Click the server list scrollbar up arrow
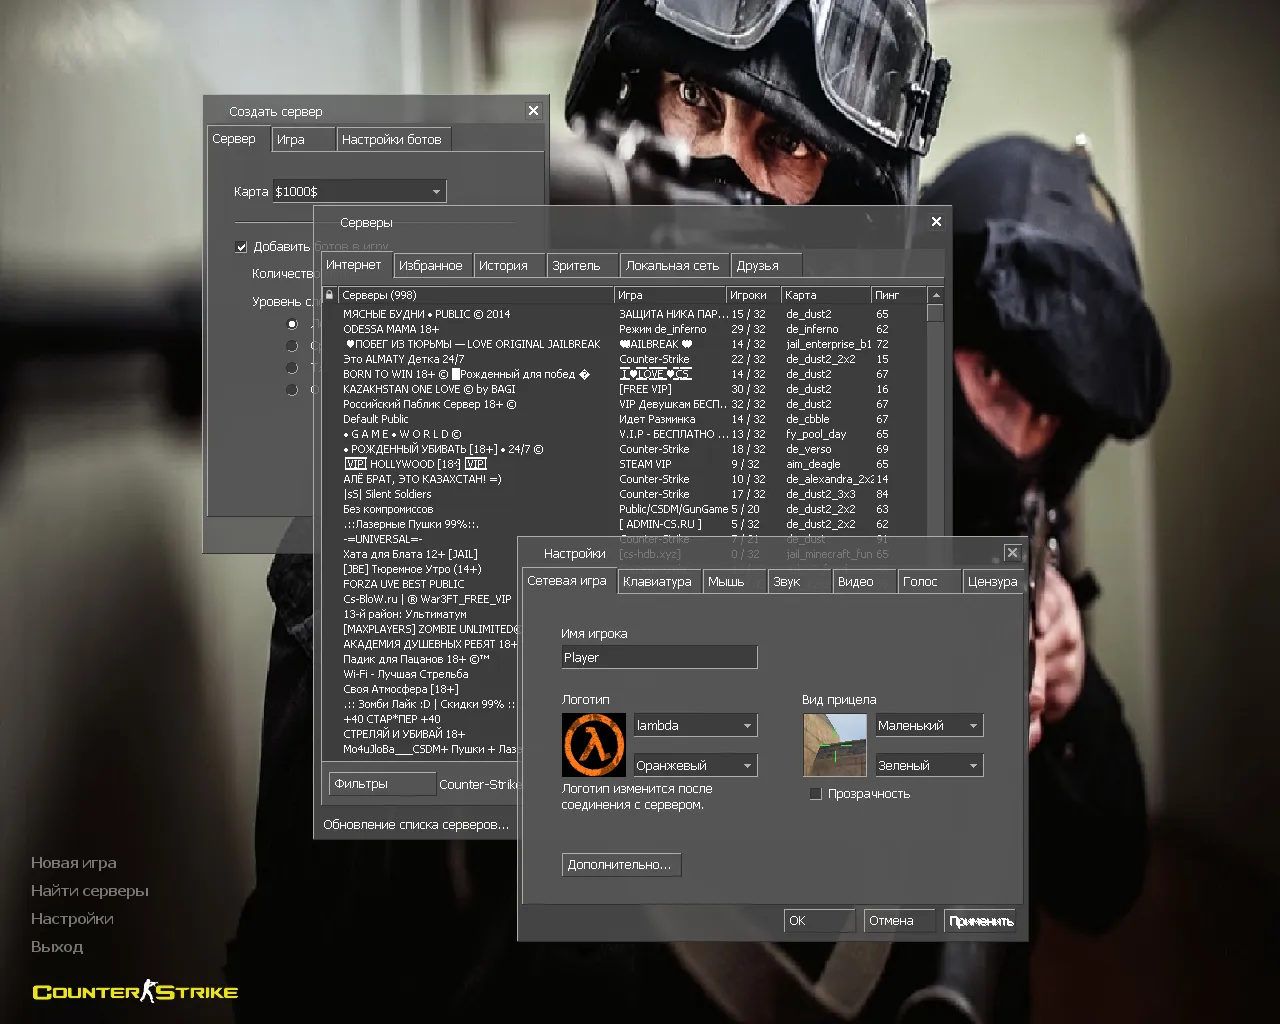The image size is (1280, 1024). click(x=934, y=295)
